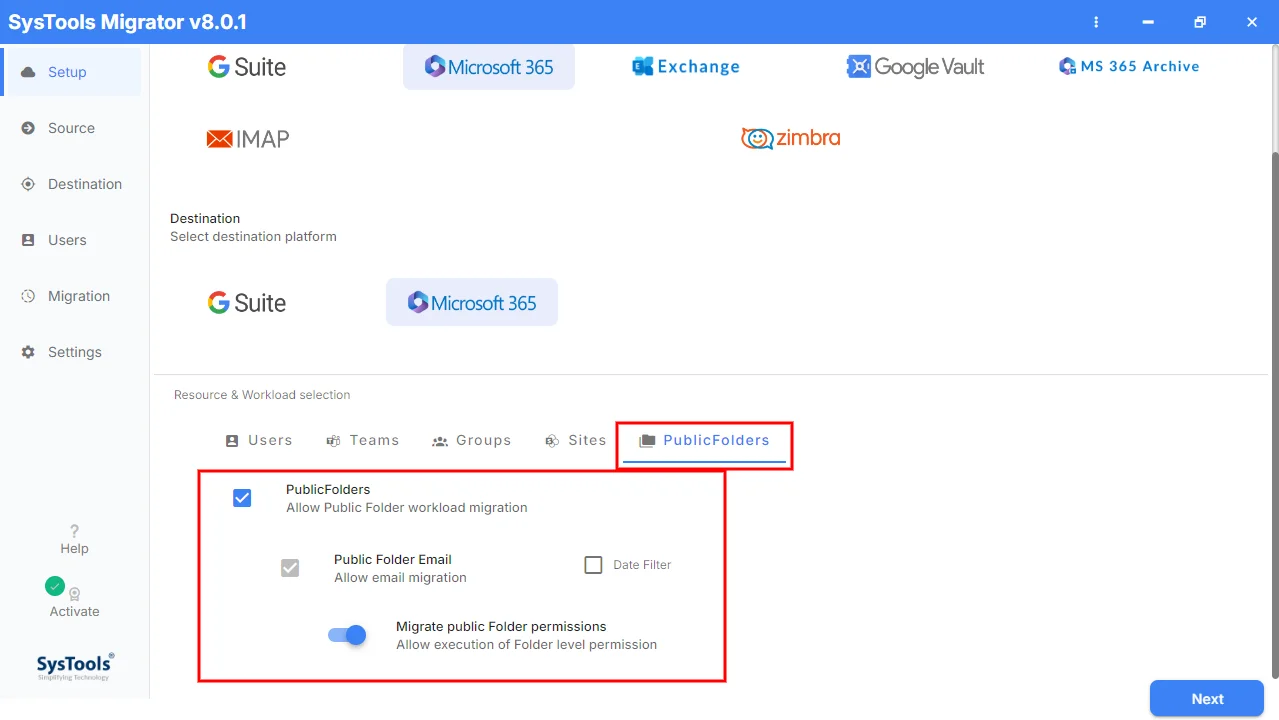Select Google Vault as source platform

915,67
